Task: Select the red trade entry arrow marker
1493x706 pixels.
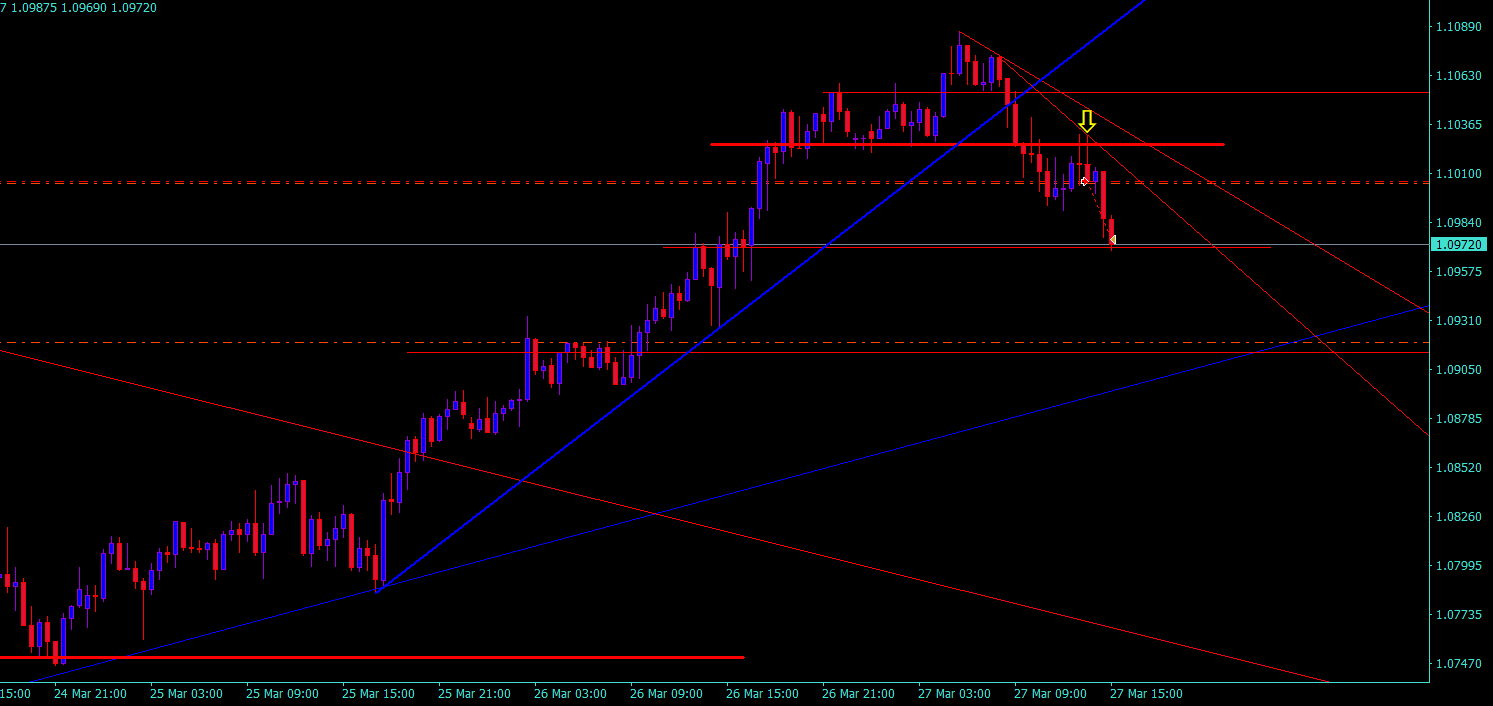Action: tap(1084, 181)
